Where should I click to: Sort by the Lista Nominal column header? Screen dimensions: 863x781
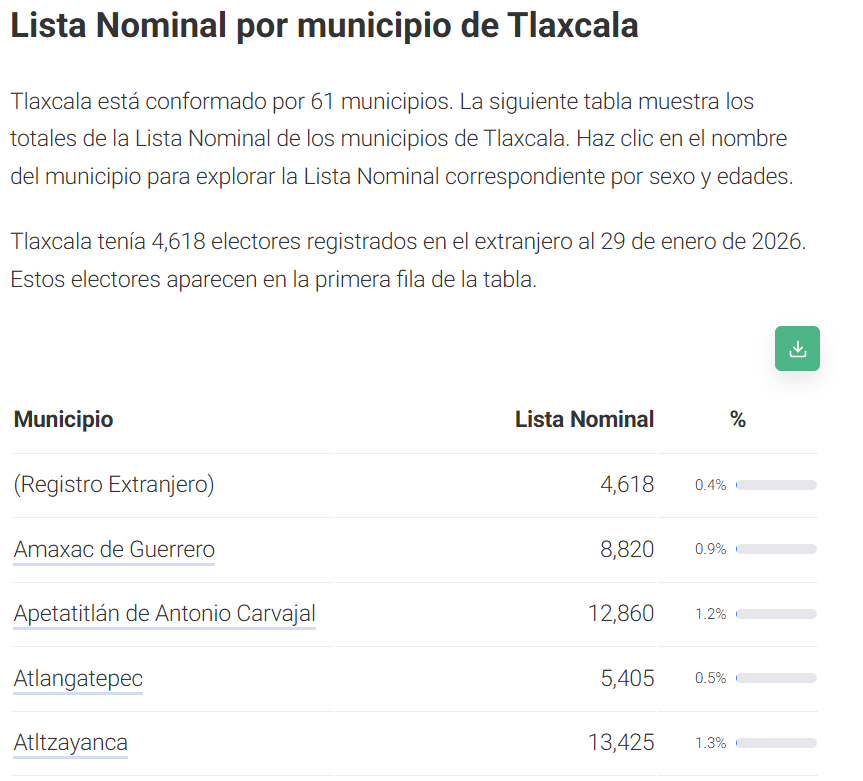coord(585,419)
